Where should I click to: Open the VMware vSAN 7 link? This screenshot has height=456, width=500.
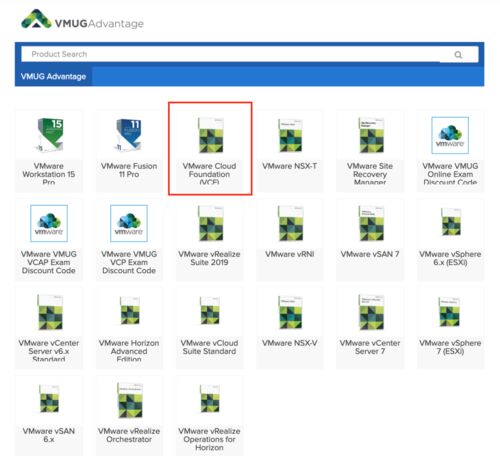click(370, 254)
